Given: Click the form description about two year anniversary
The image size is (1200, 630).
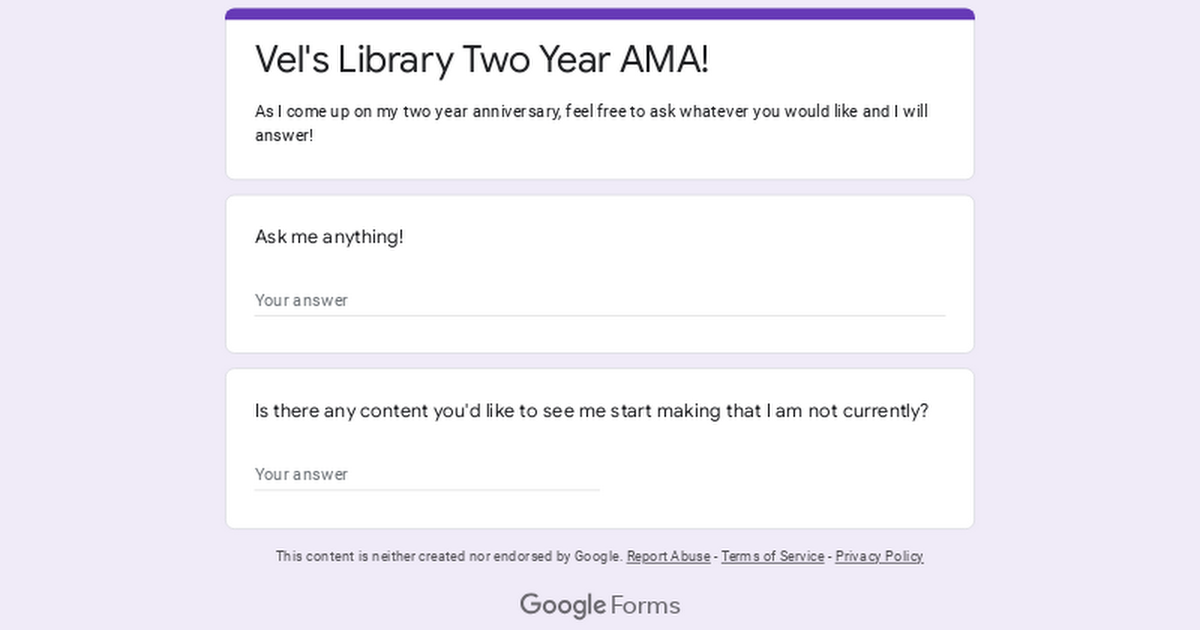Looking at the screenshot, I should [592, 123].
